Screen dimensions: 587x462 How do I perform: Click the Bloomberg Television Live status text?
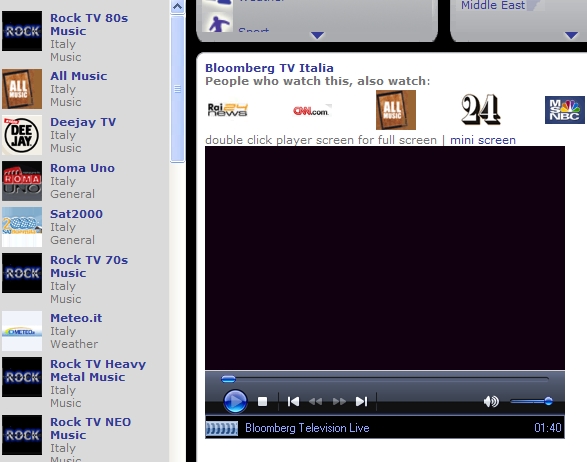click(307, 428)
